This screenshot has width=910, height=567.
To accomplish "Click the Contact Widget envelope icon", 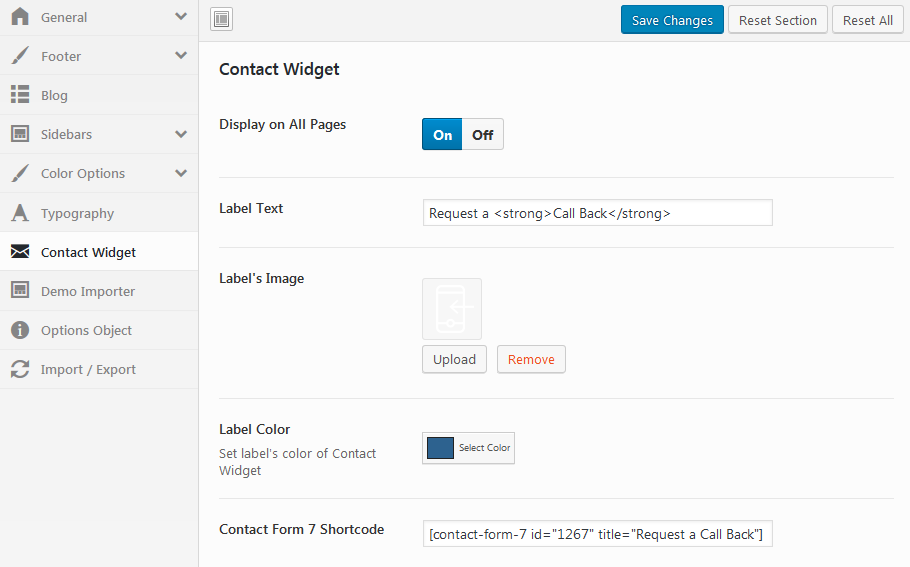I will pos(20,252).
